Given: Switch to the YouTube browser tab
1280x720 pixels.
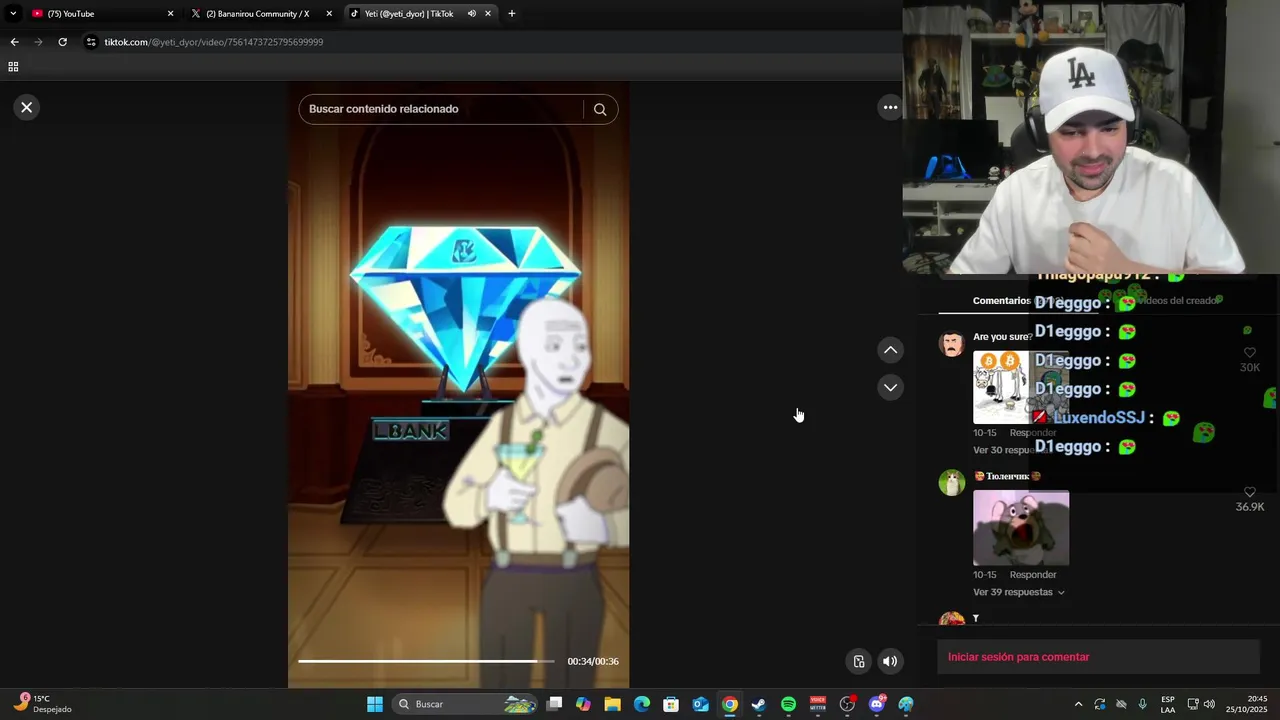Looking at the screenshot, I should [x=100, y=14].
